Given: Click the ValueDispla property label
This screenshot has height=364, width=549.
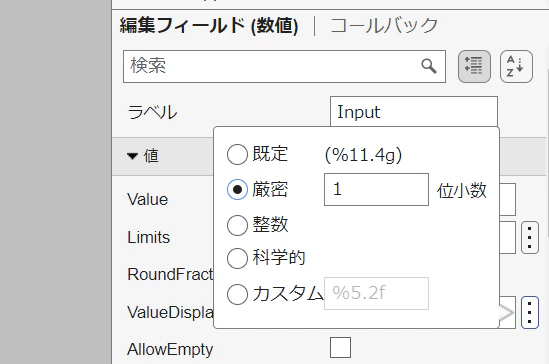Looking at the screenshot, I should [x=170, y=312].
